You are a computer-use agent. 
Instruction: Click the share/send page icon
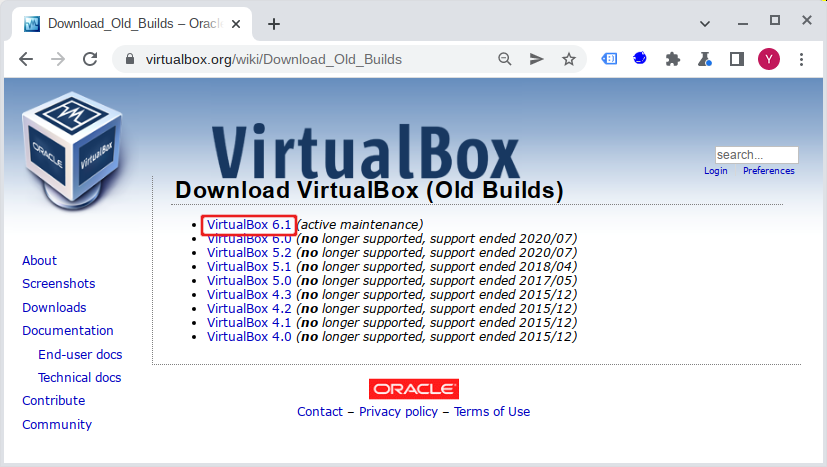point(536,59)
